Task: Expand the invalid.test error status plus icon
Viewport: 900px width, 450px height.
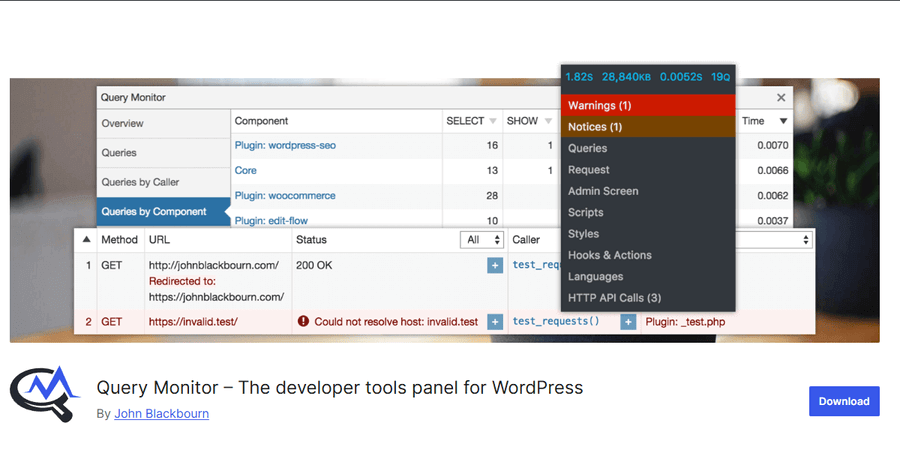Action: click(495, 322)
